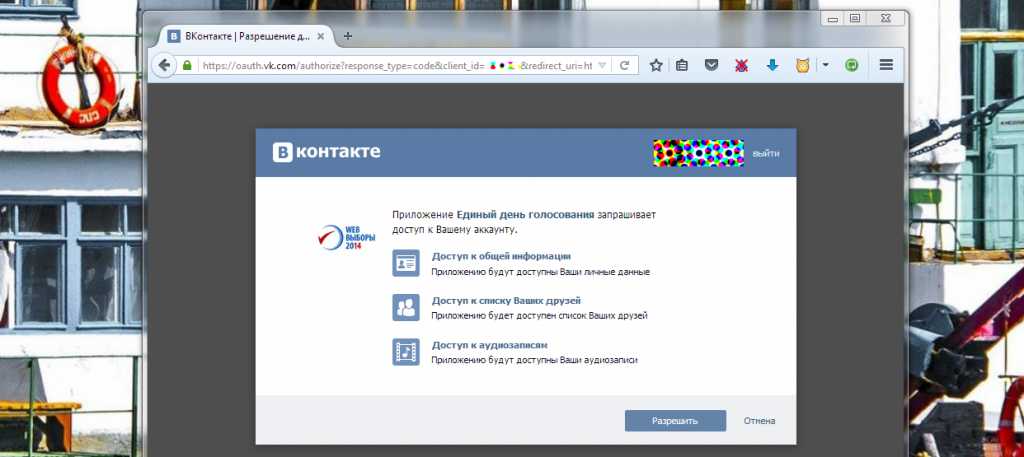Click the green padlock site security icon
1024x457 pixels.
pos(187,65)
